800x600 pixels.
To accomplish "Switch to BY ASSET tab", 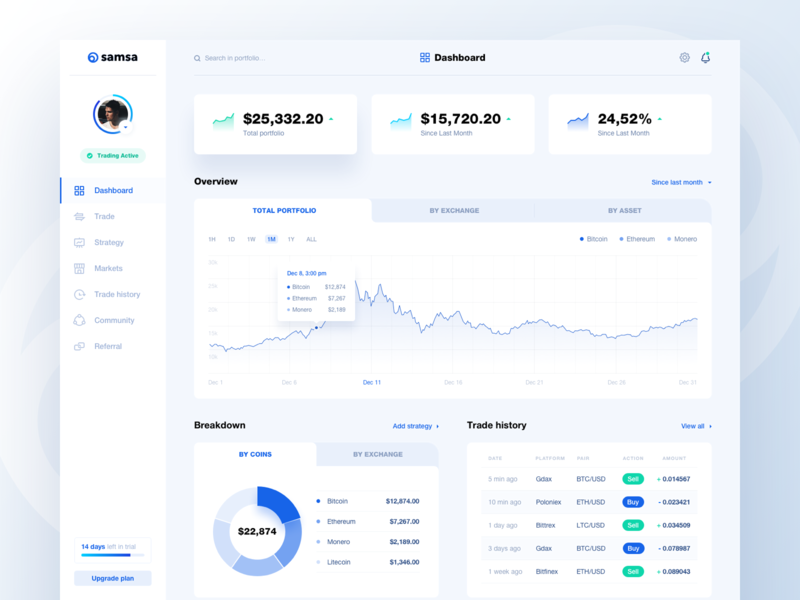I will coord(624,210).
